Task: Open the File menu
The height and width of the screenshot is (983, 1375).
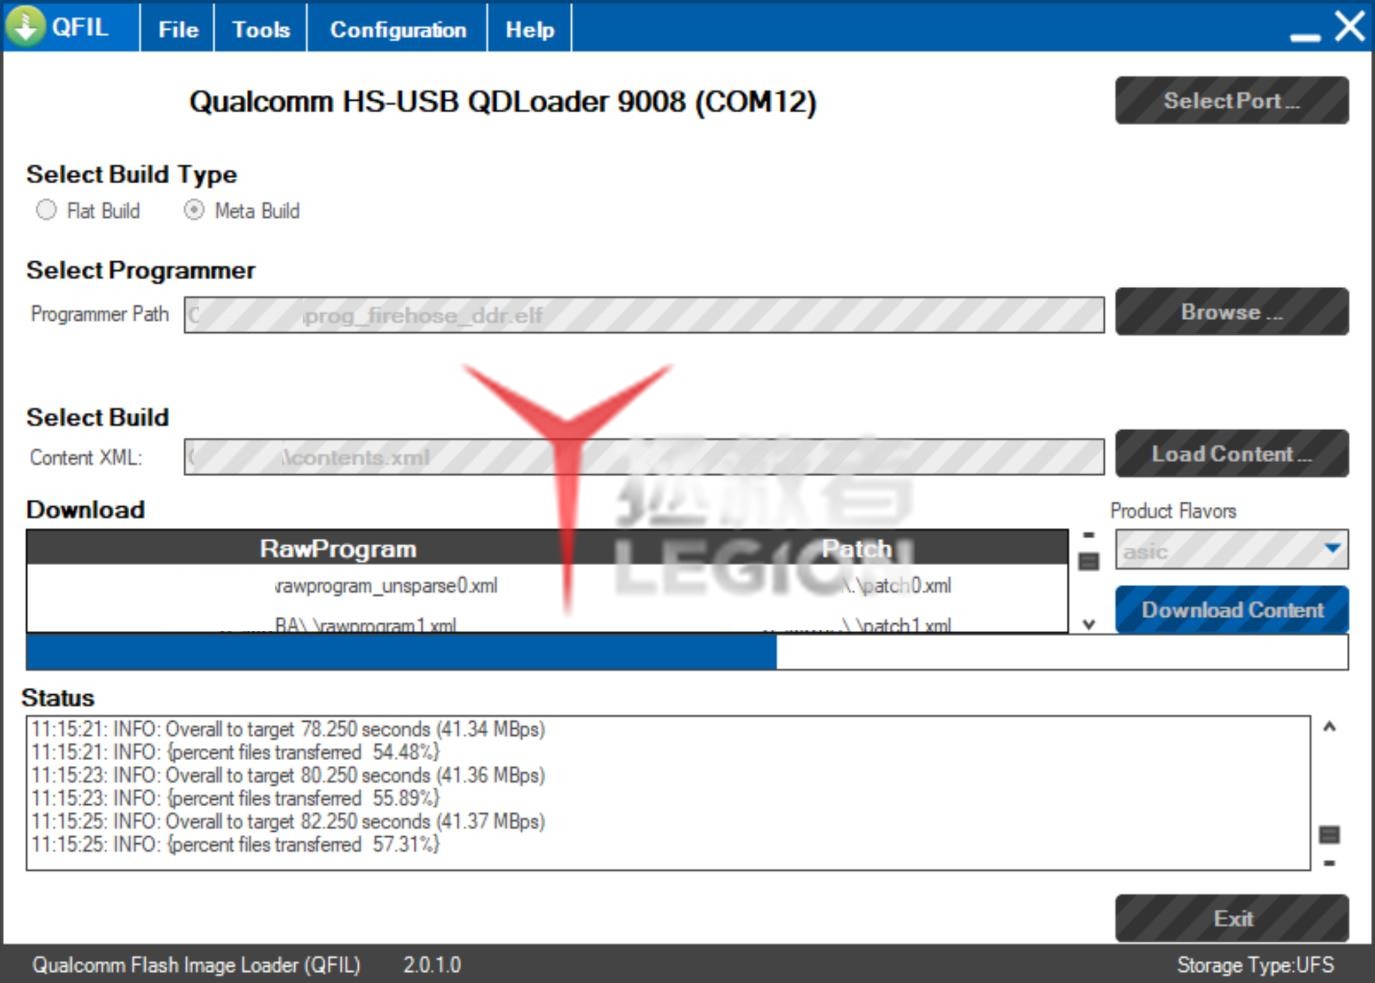Action: (x=178, y=30)
